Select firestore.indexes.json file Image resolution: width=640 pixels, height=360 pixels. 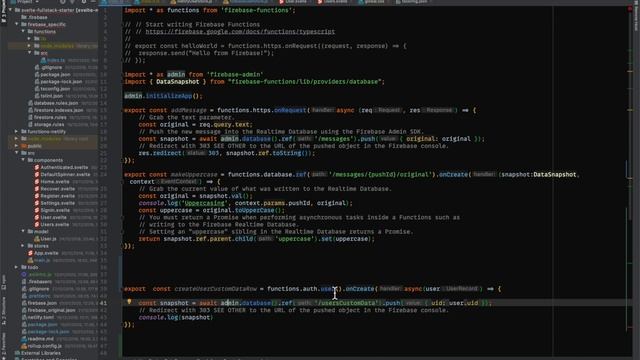(58, 110)
